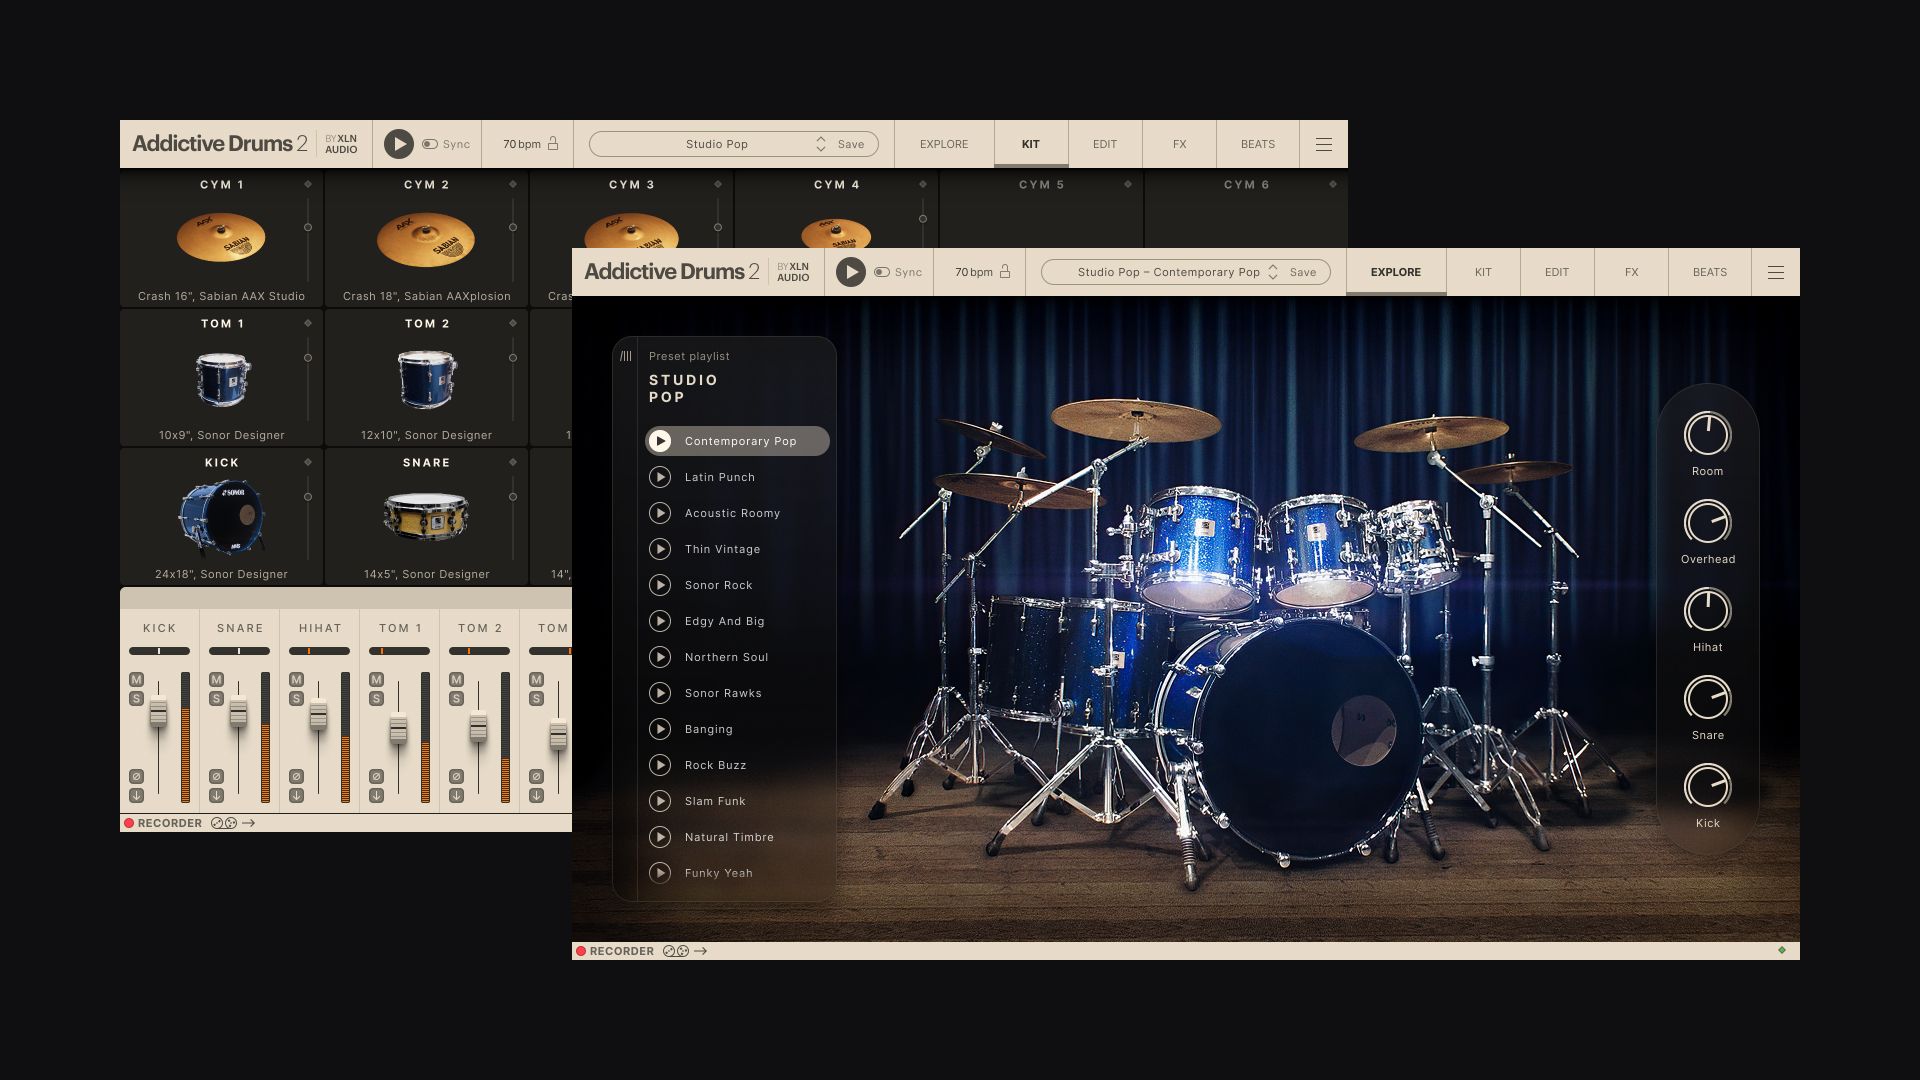Screen dimensions: 1920x1080
Task: Click the RECORDER forward arrow icon
Action: 703,951
